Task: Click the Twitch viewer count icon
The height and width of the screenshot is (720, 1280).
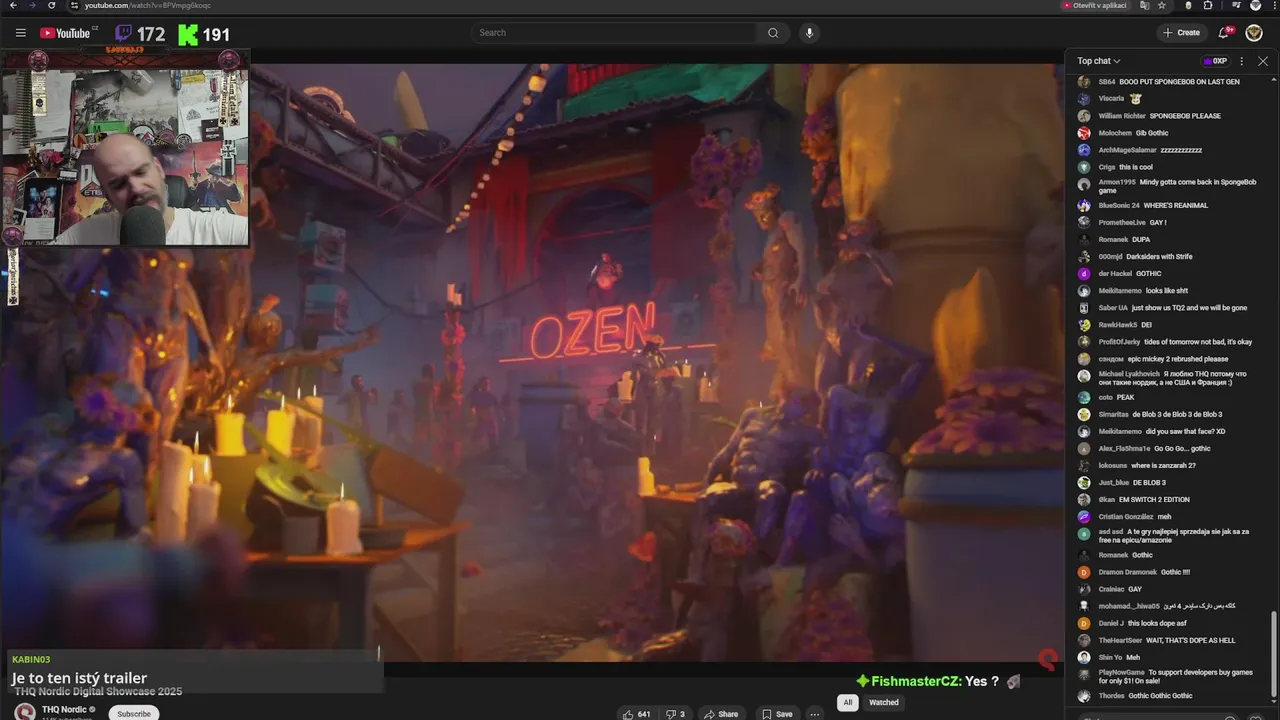Action: (123, 34)
